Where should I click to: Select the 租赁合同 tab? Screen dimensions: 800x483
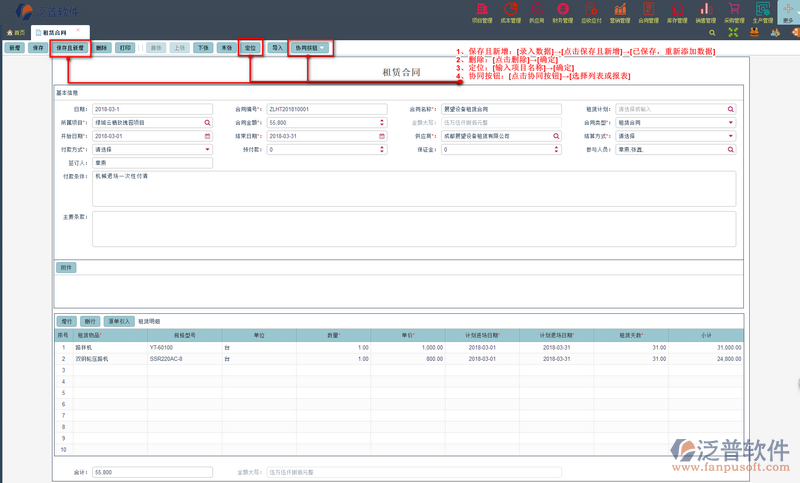tap(56, 33)
